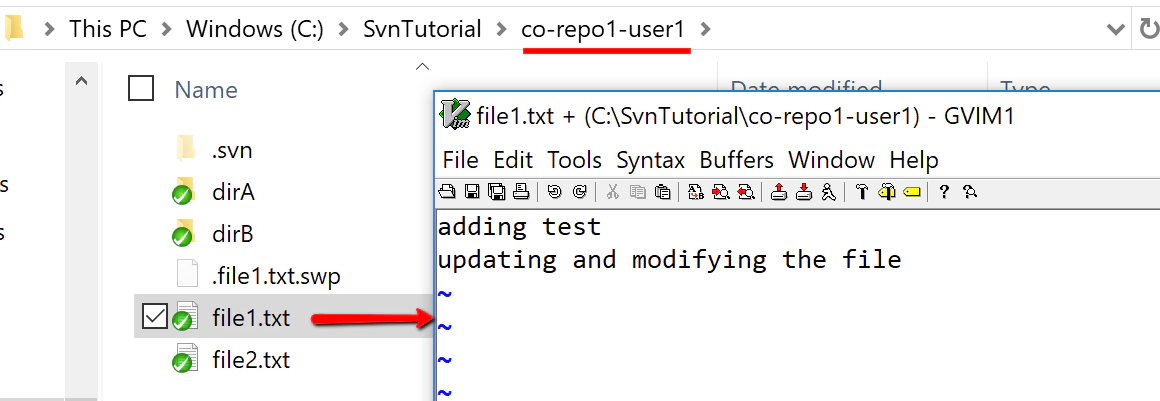1160x401 pixels.
Task: Open the Buffers menu in GVIM
Action: point(736,160)
